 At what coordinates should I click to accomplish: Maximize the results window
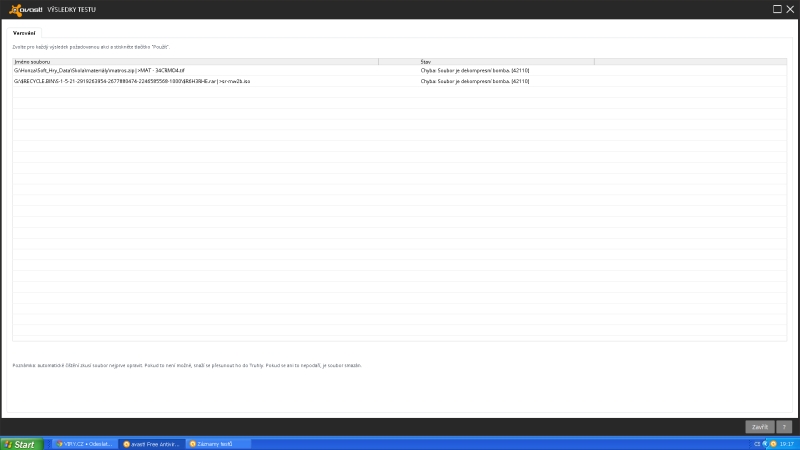click(x=777, y=8)
